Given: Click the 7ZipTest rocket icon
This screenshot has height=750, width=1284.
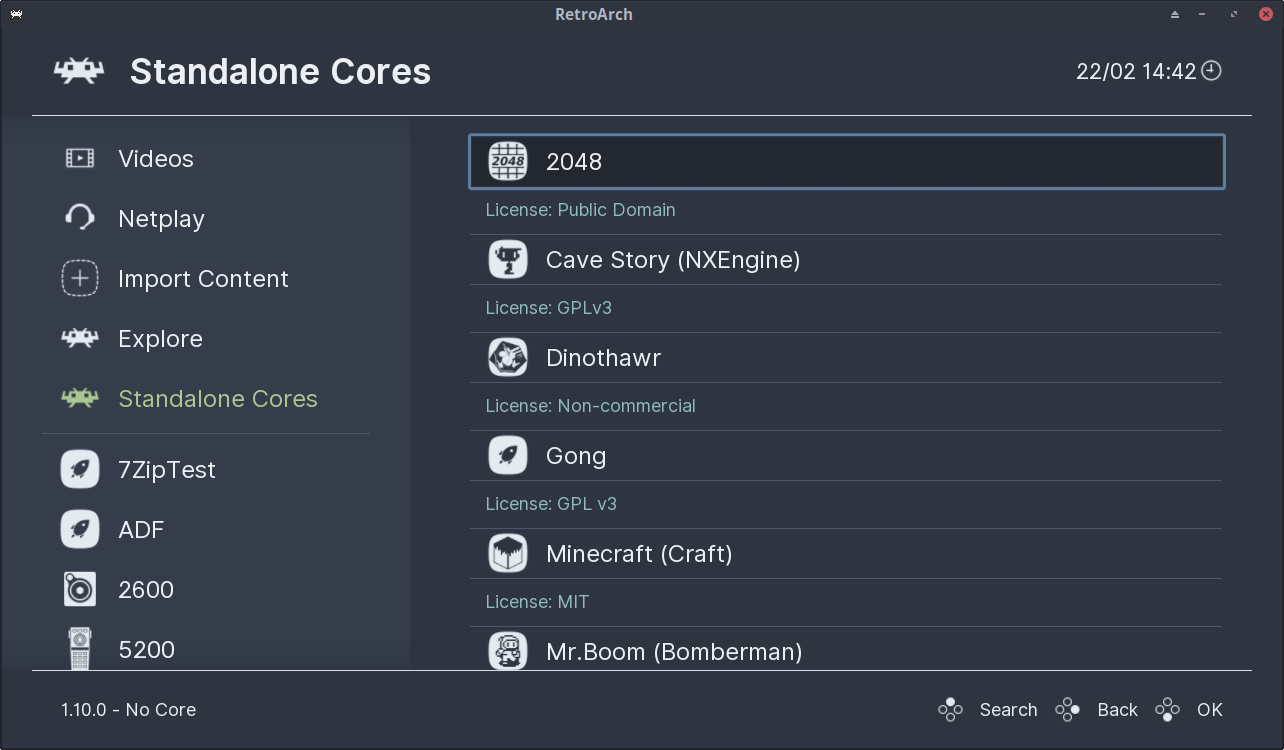Looking at the screenshot, I should pos(80,469).
